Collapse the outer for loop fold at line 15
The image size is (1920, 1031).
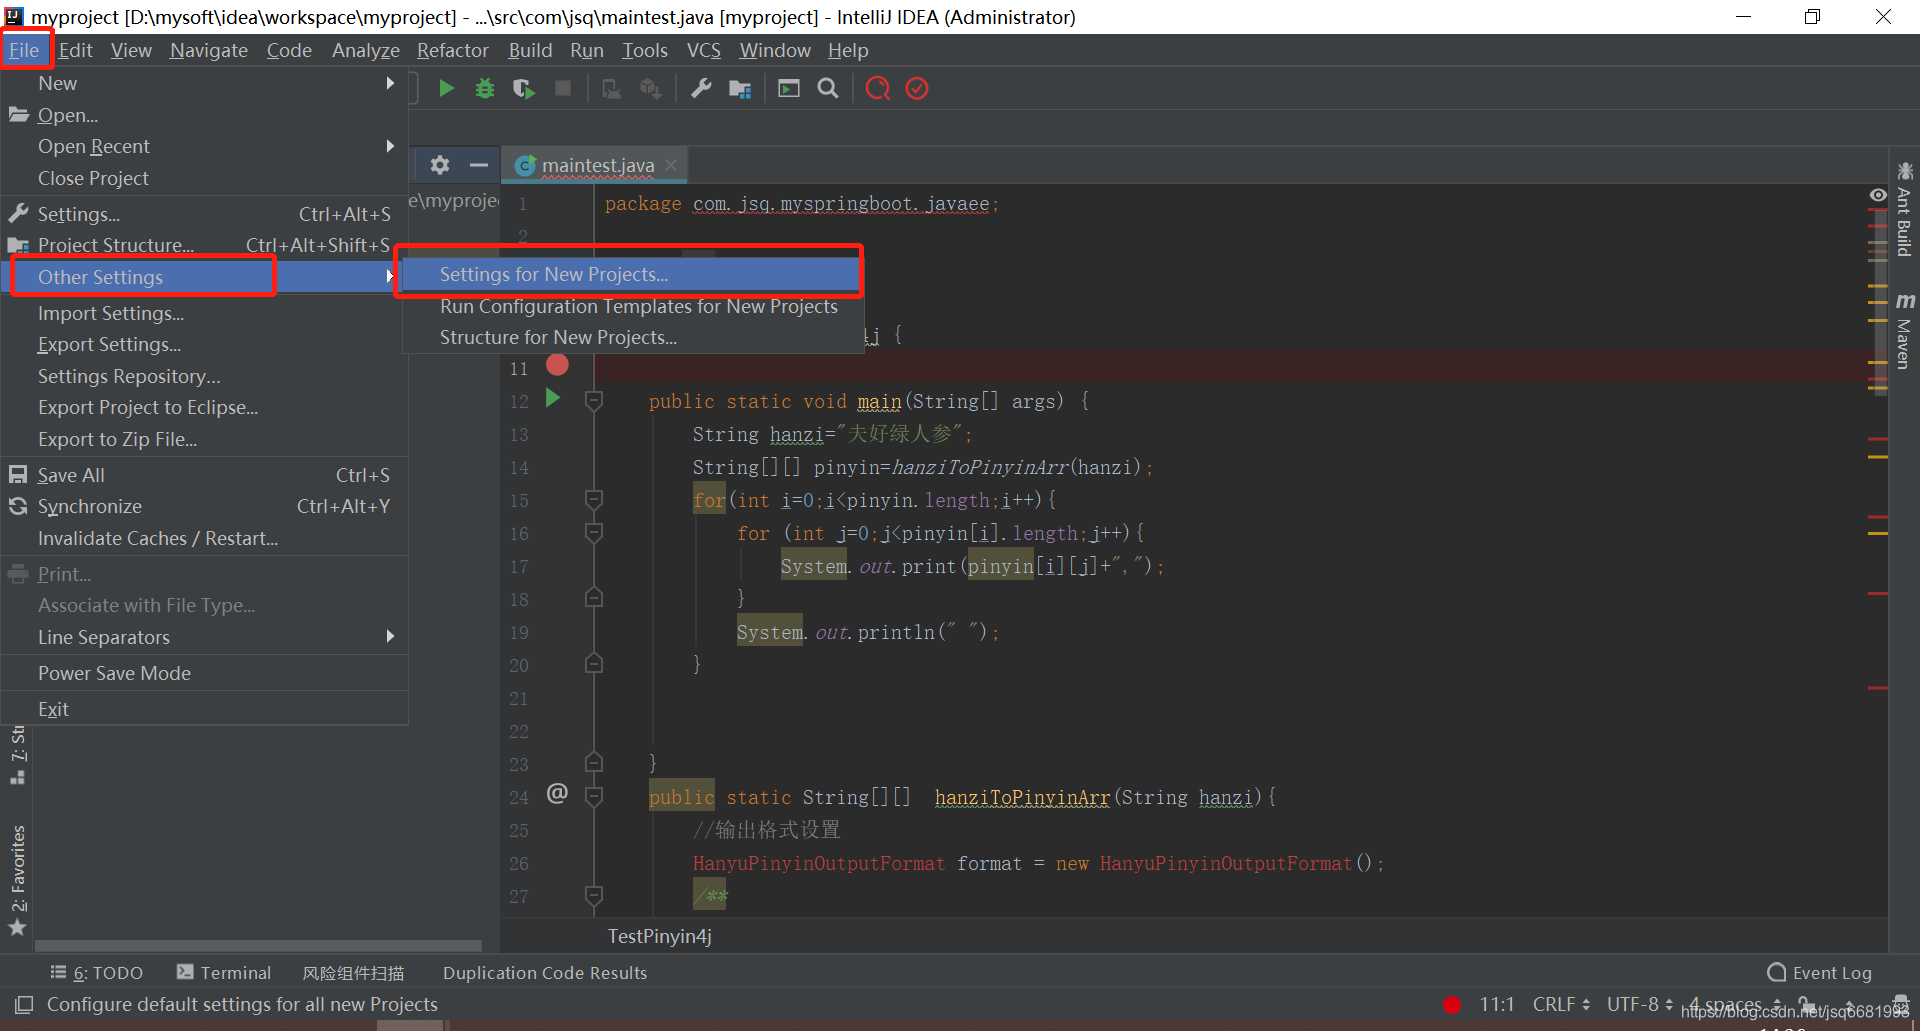(x=594, y=499)
